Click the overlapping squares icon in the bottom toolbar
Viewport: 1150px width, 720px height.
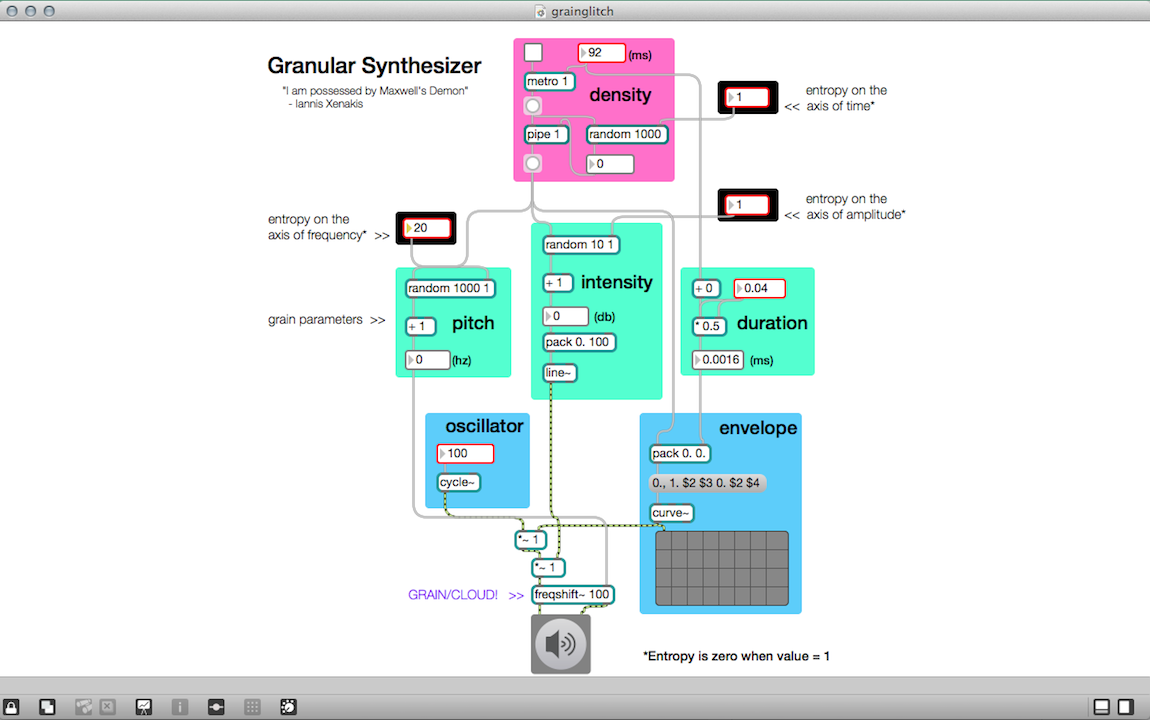[47, 707]
